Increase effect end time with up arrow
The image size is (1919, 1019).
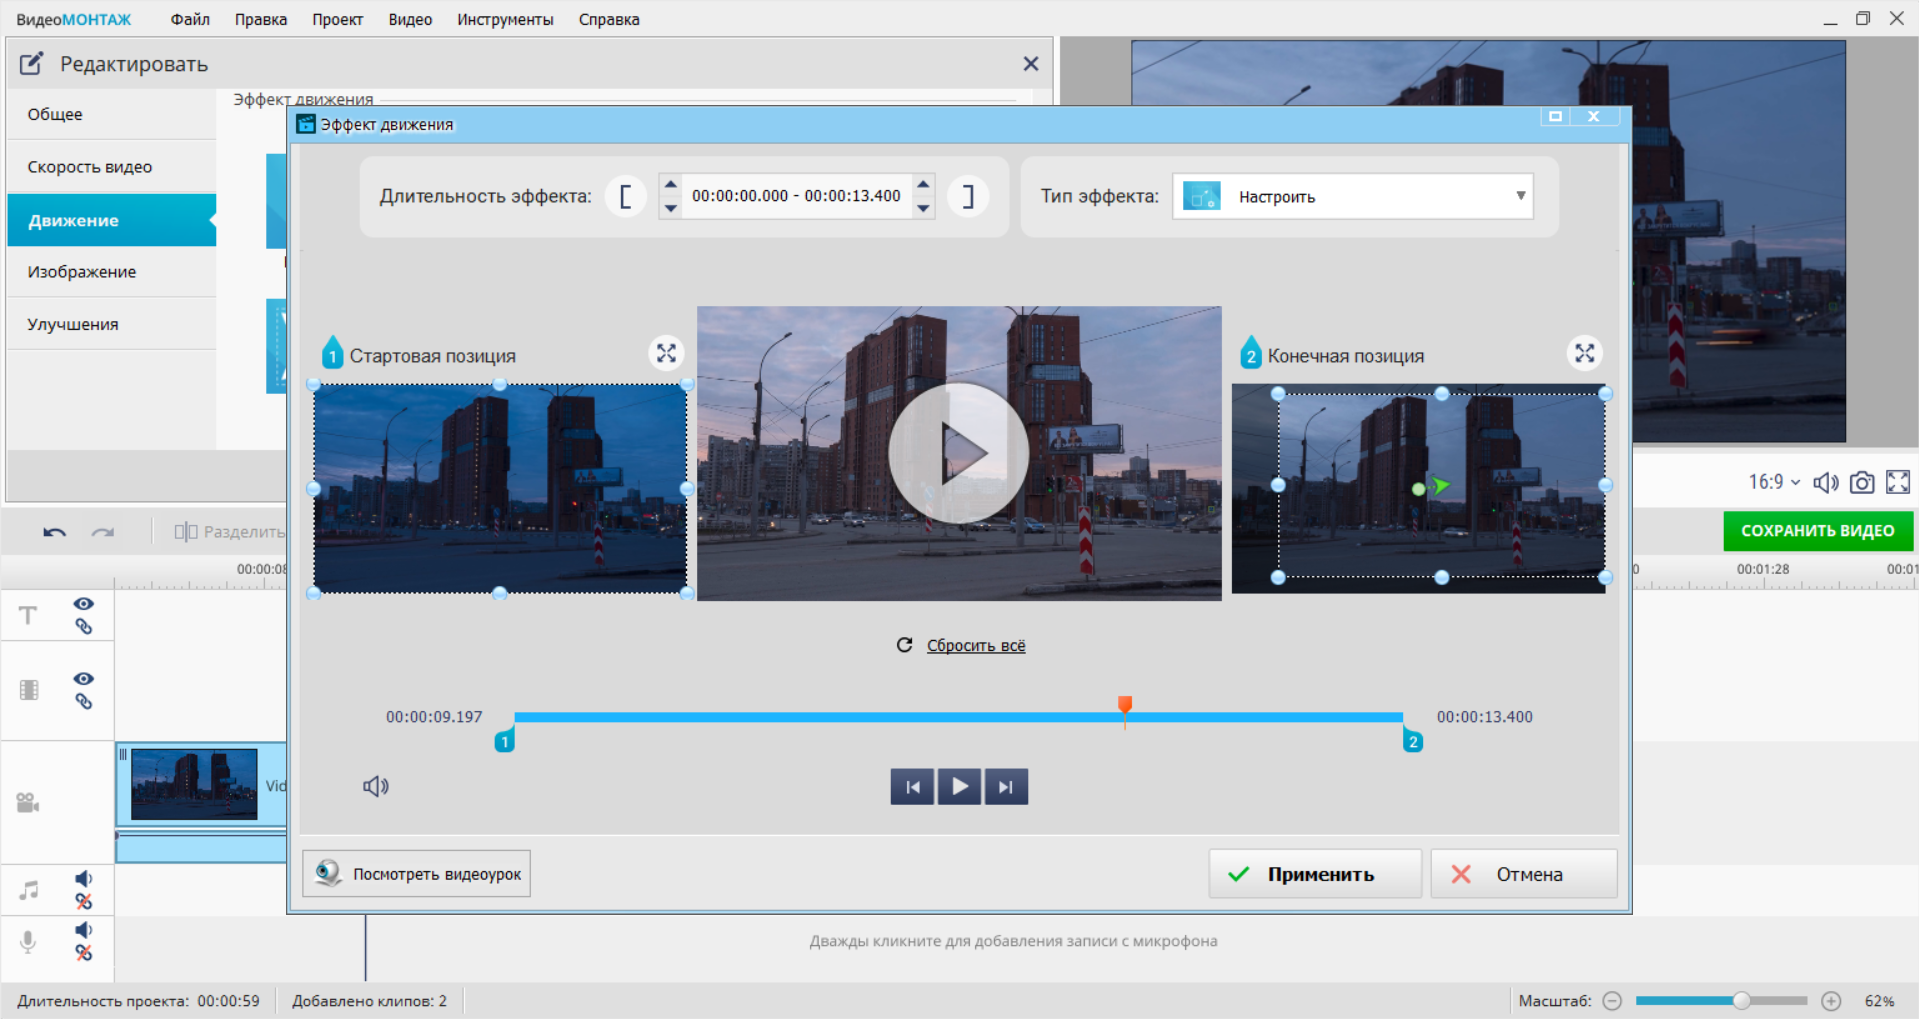[x=924, y=184]
